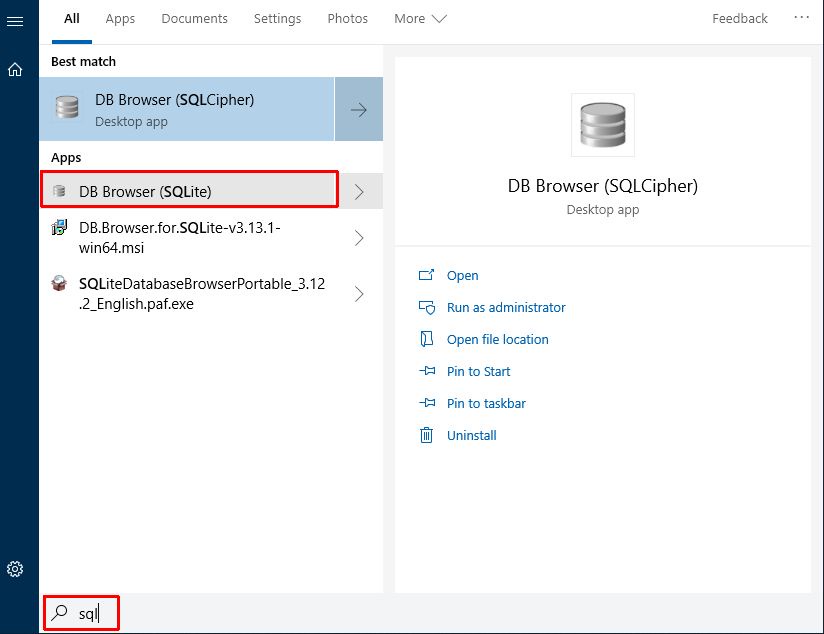Click the Pin to Start pin icon

427,371
